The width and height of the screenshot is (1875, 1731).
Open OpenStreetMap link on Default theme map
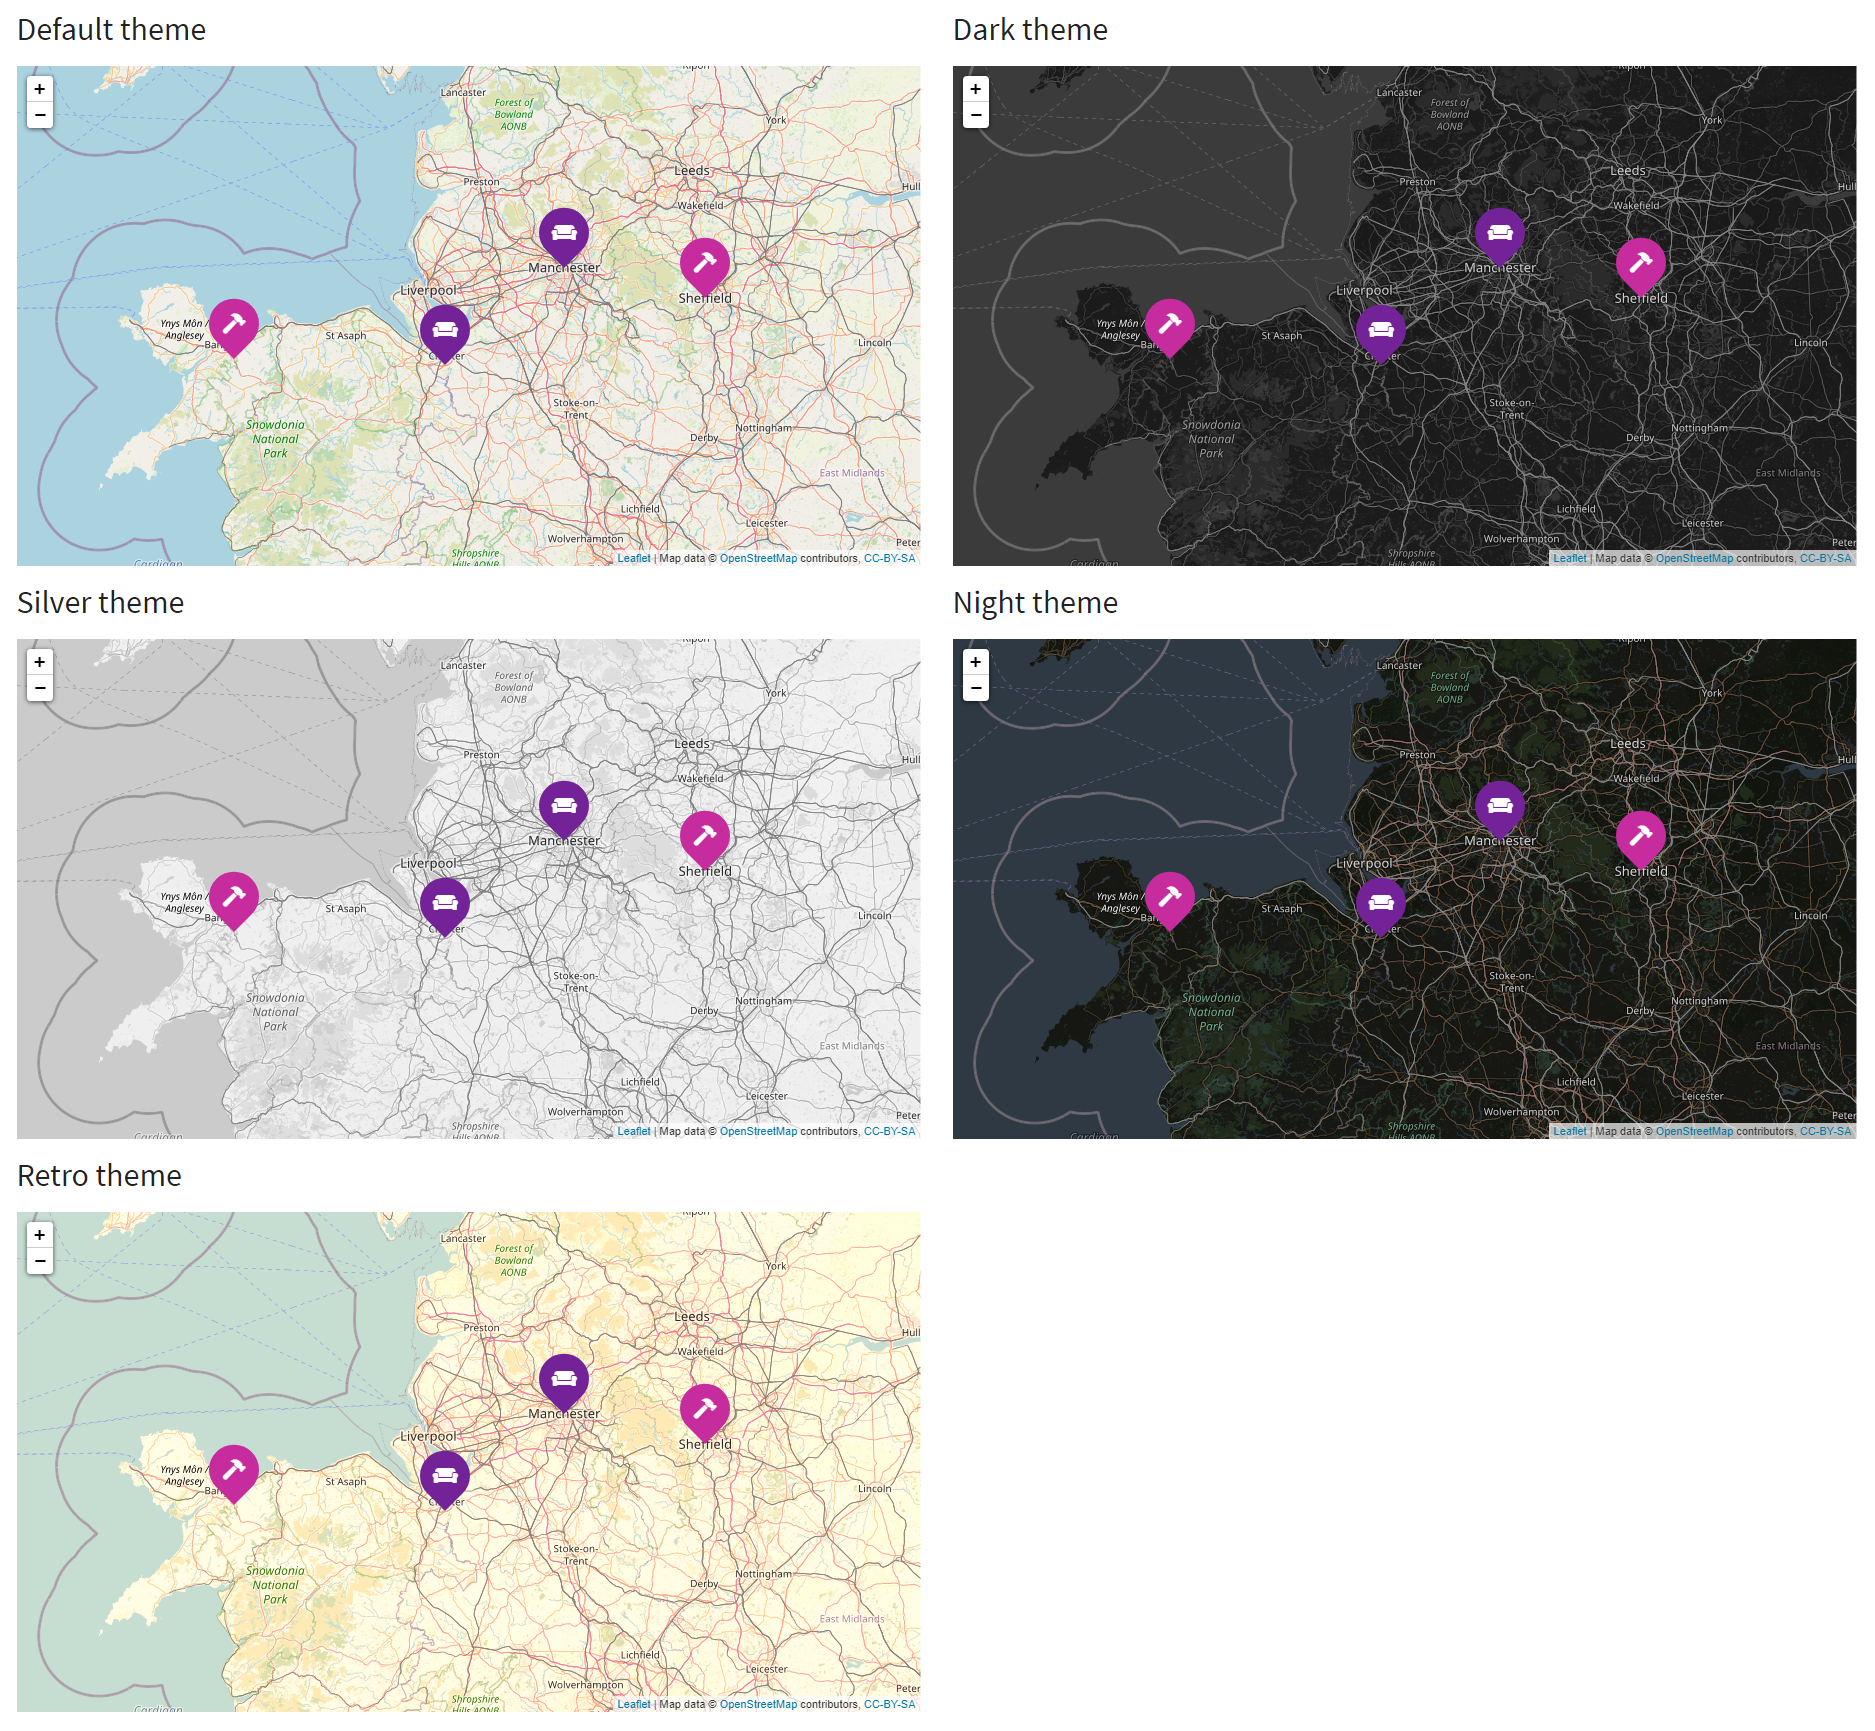(x=758, y=558)
